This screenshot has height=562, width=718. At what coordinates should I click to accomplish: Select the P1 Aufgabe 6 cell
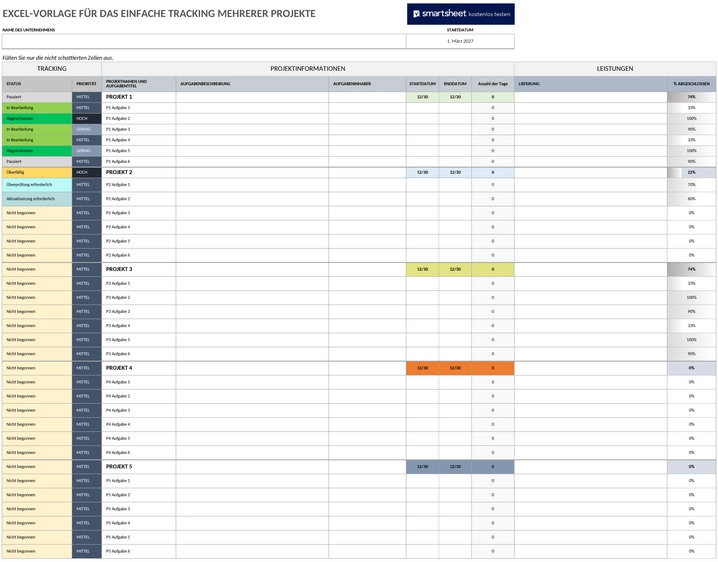139,162
